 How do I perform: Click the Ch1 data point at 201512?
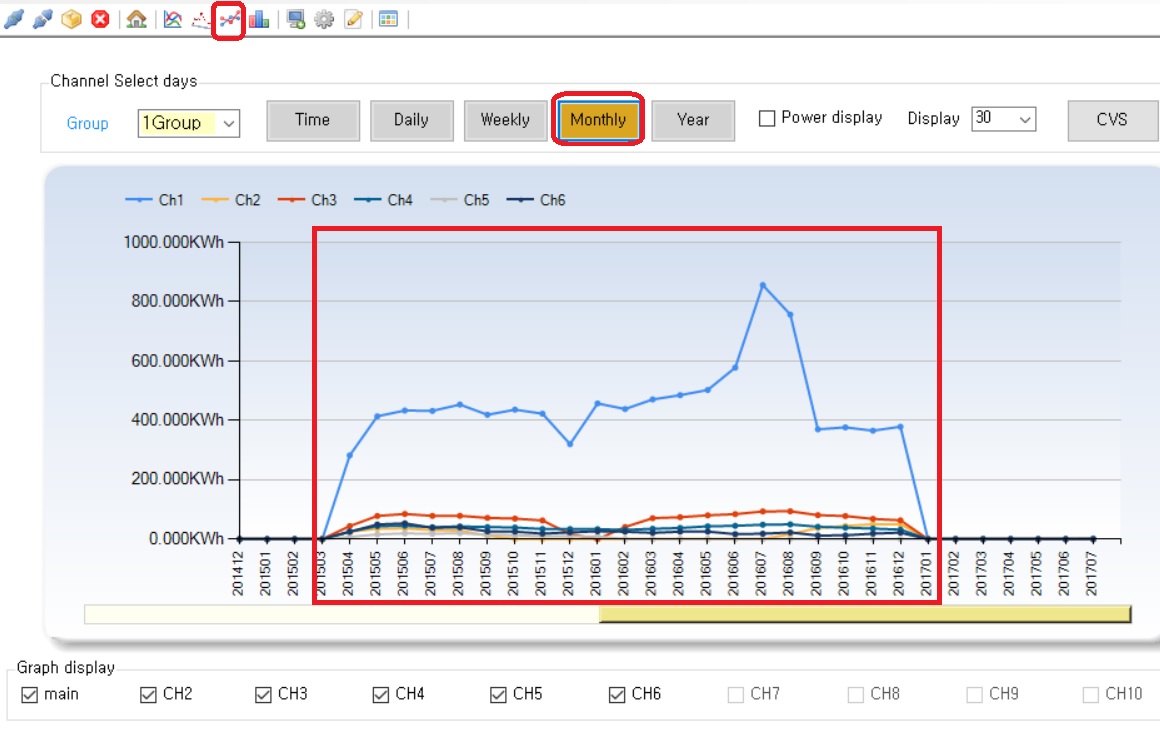pyautogui.click(x=570, y=444)
